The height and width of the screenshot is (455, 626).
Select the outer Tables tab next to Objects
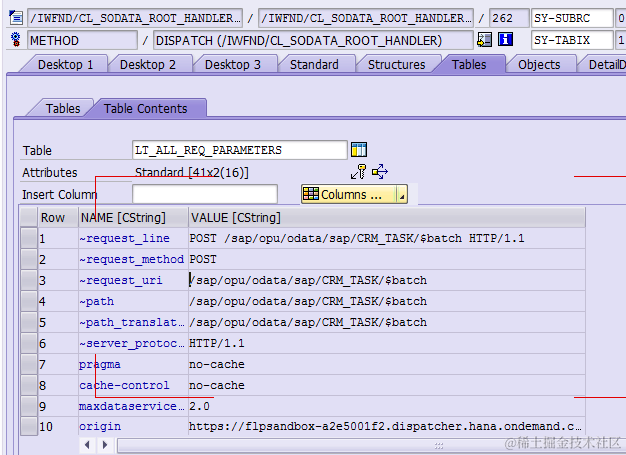coord(469,64)
